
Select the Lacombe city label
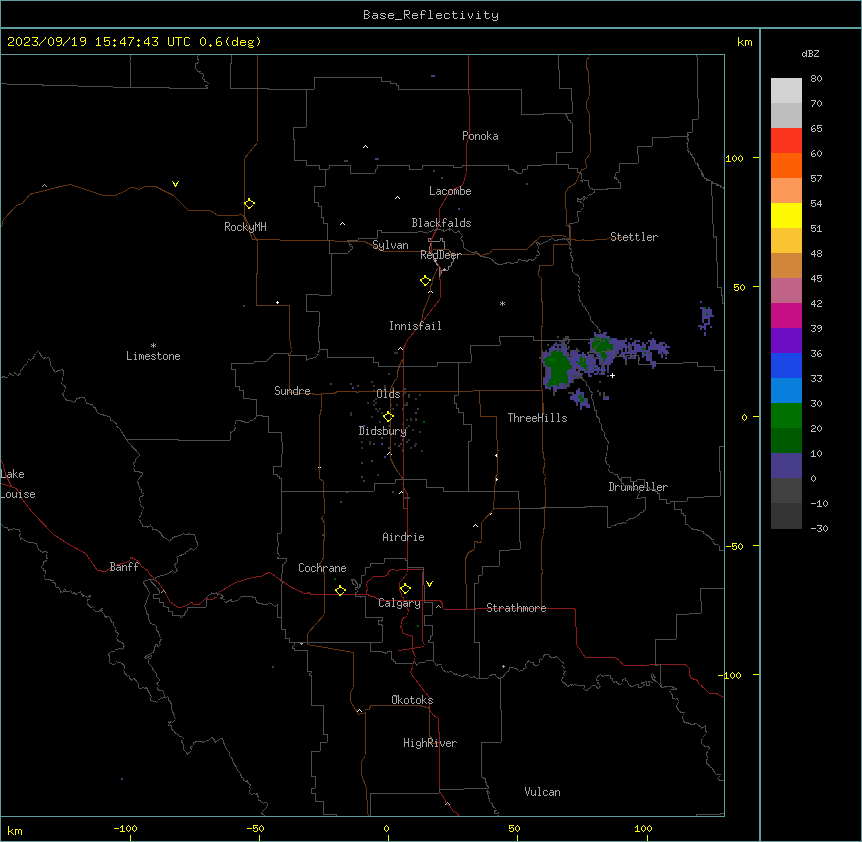[450, 191]
